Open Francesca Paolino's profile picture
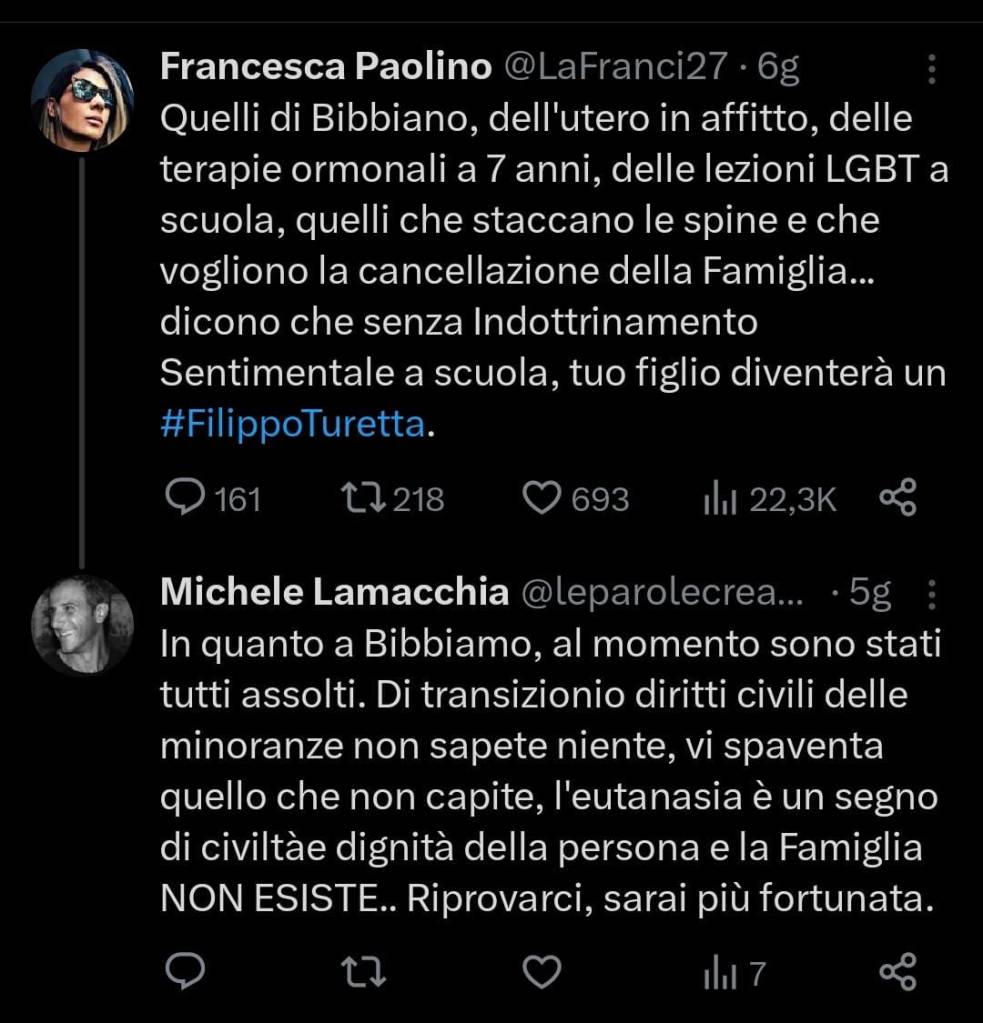The height and width of the screenshot is (1023, 983). pyautogui.click(x=82, y=99)
